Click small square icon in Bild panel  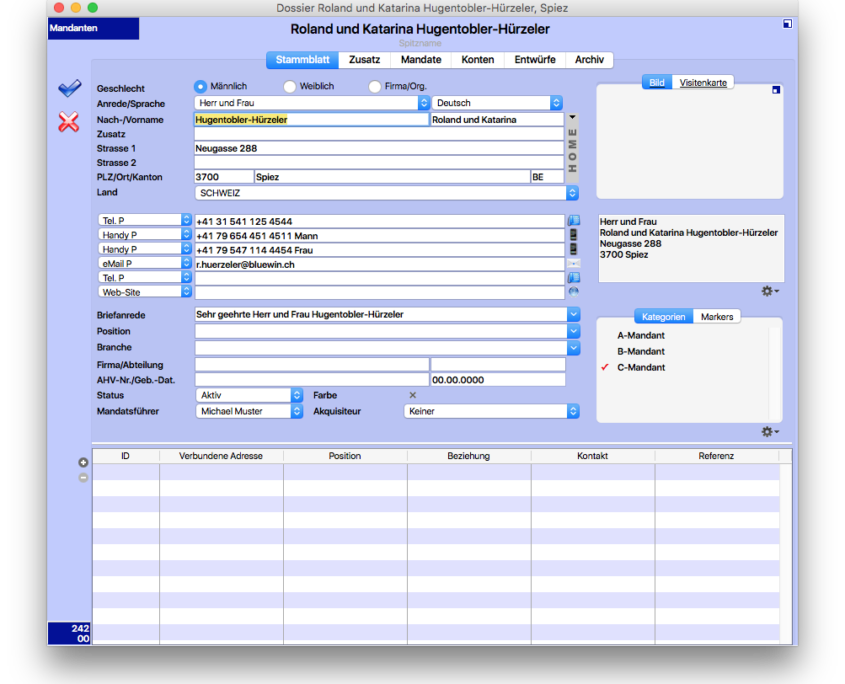point(775,90)
